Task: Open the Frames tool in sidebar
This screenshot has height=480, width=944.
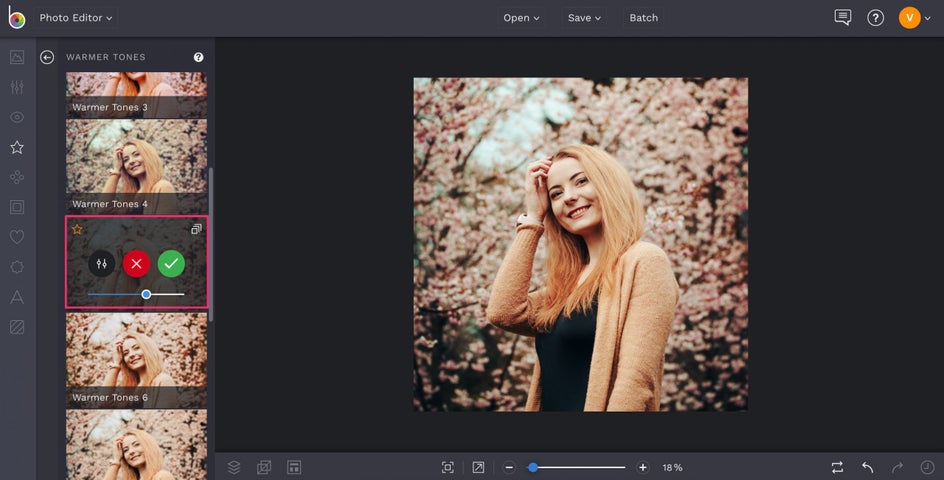Action: coord(17,207)
